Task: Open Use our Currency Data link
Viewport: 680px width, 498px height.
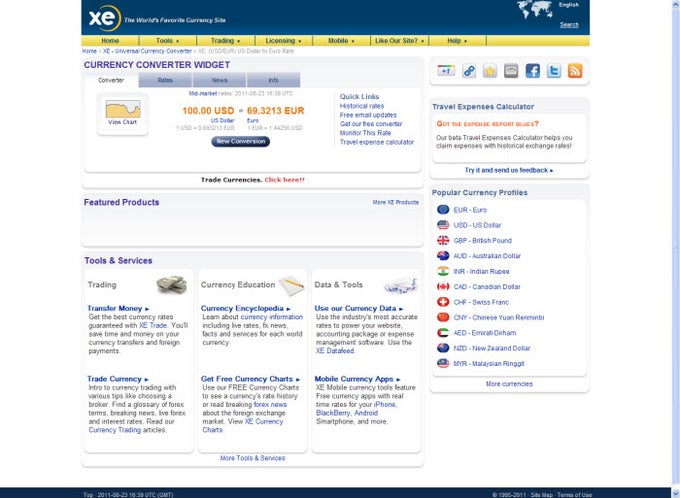Action: (359, 308)
